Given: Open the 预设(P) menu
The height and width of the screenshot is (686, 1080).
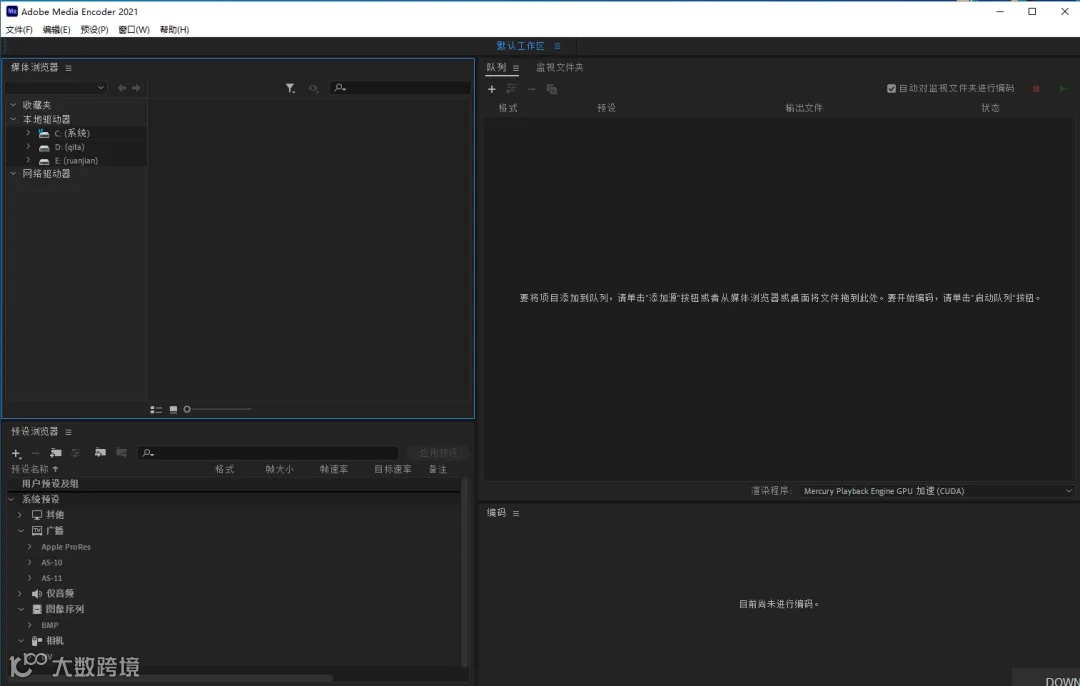Looking at the screenshot, I should [94, 30].
